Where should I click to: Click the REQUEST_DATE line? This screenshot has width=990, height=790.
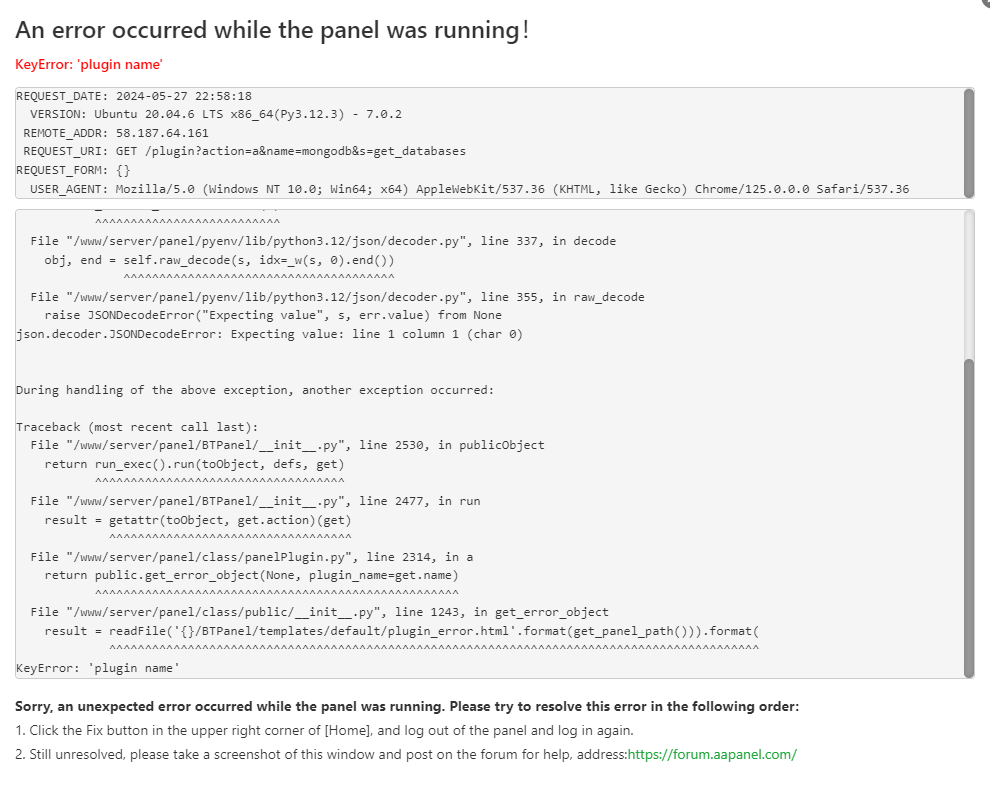click(x=134, y=97)
